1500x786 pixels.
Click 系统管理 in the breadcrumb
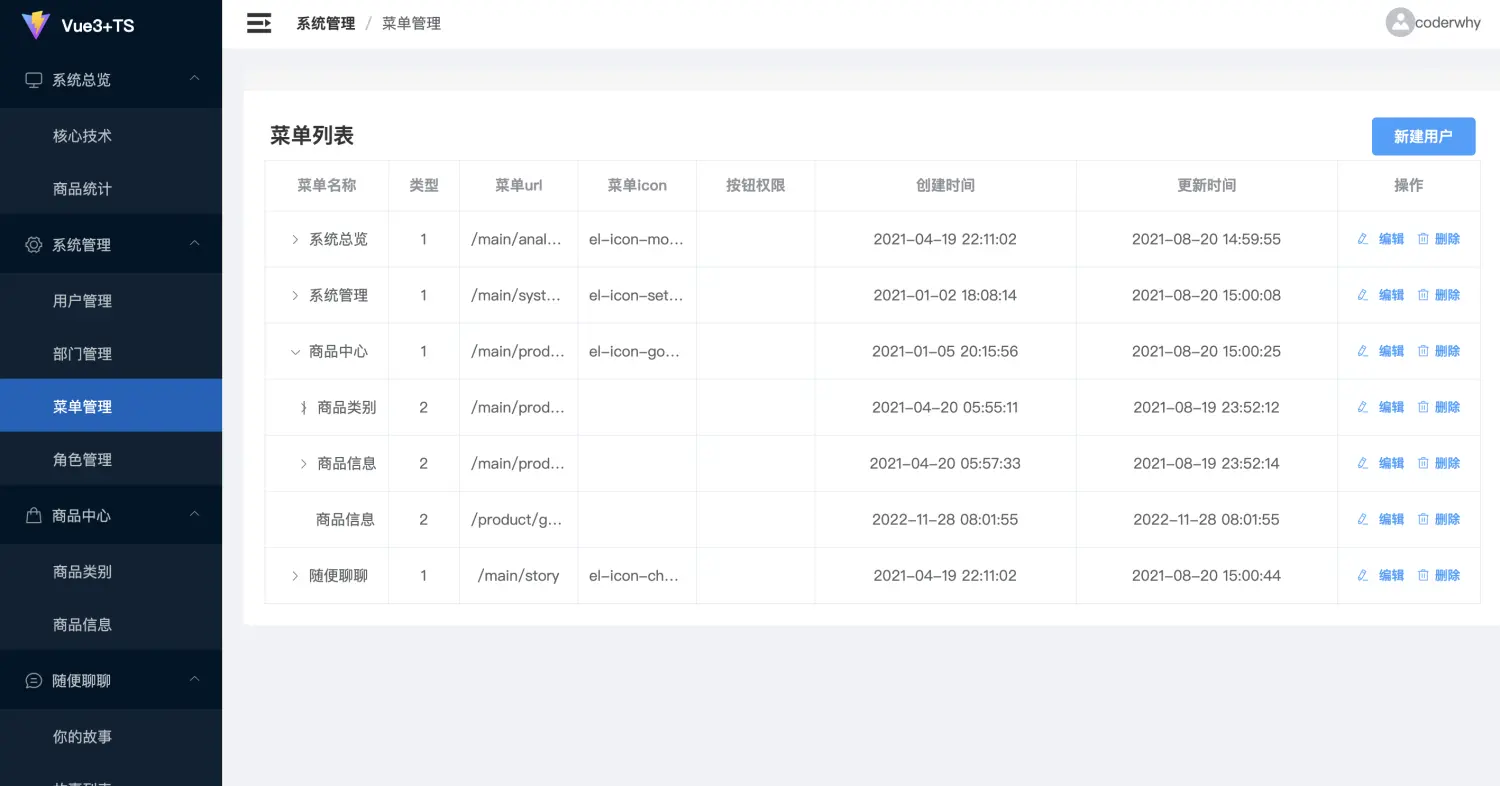click(x=325, y=23)
